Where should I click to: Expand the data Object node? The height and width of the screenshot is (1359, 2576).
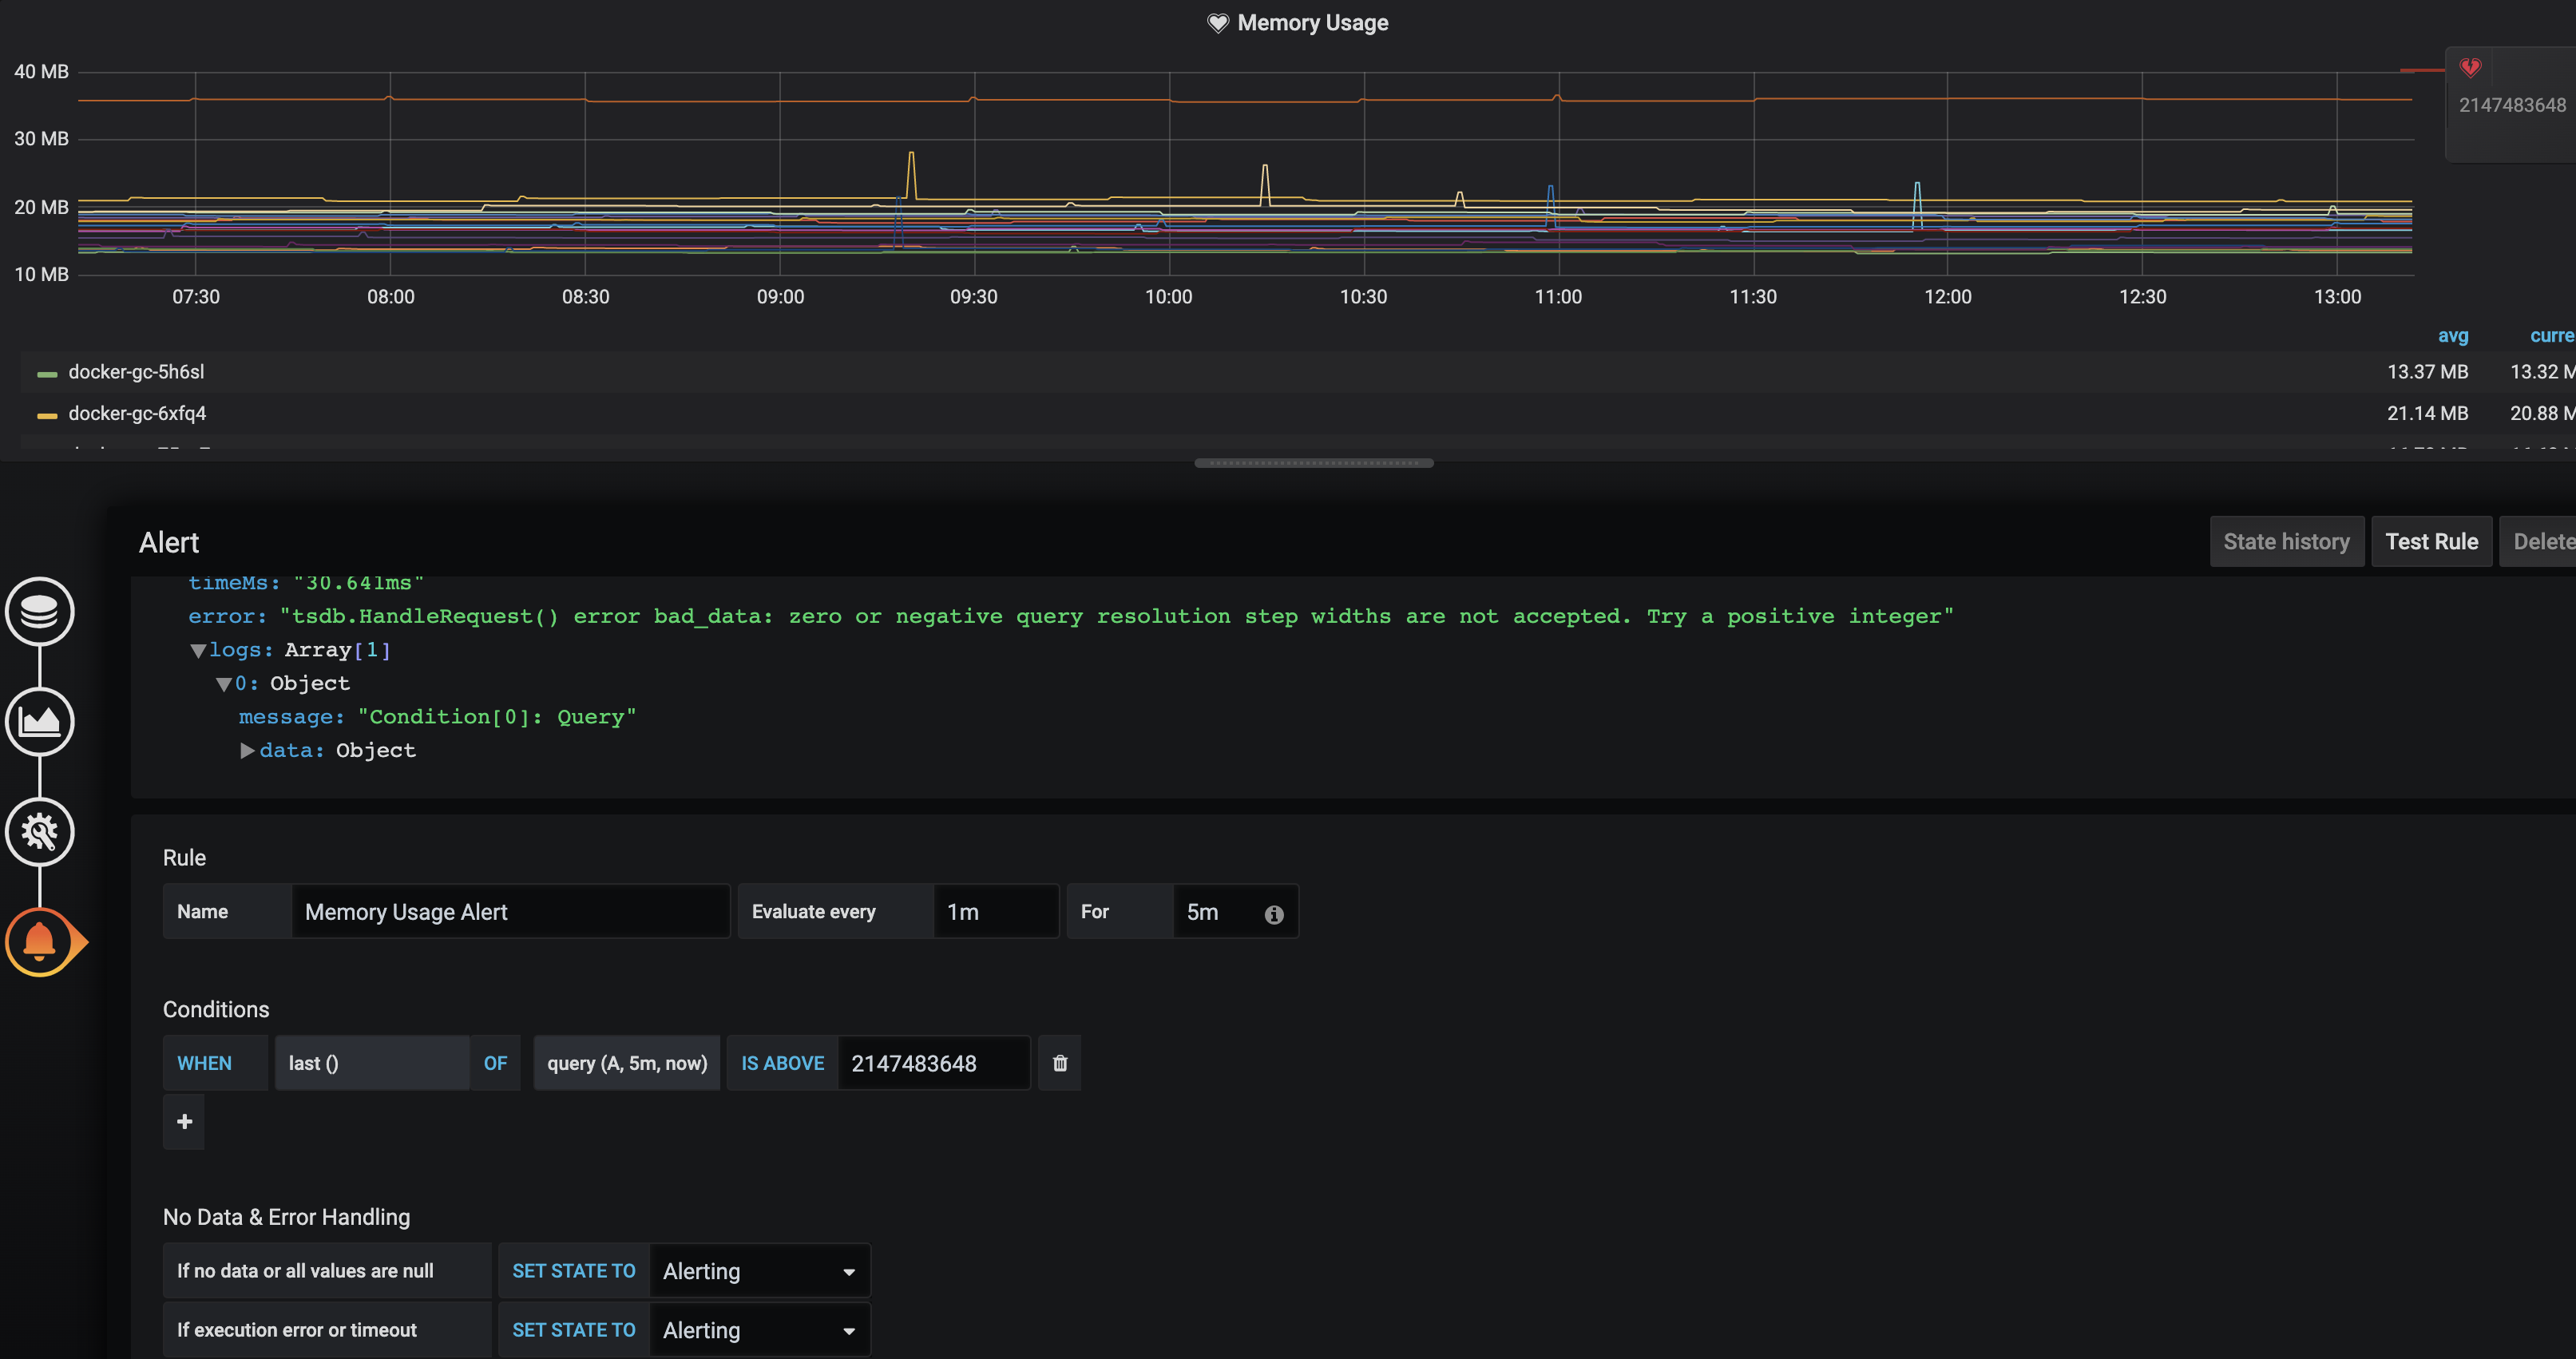(247, 750)
